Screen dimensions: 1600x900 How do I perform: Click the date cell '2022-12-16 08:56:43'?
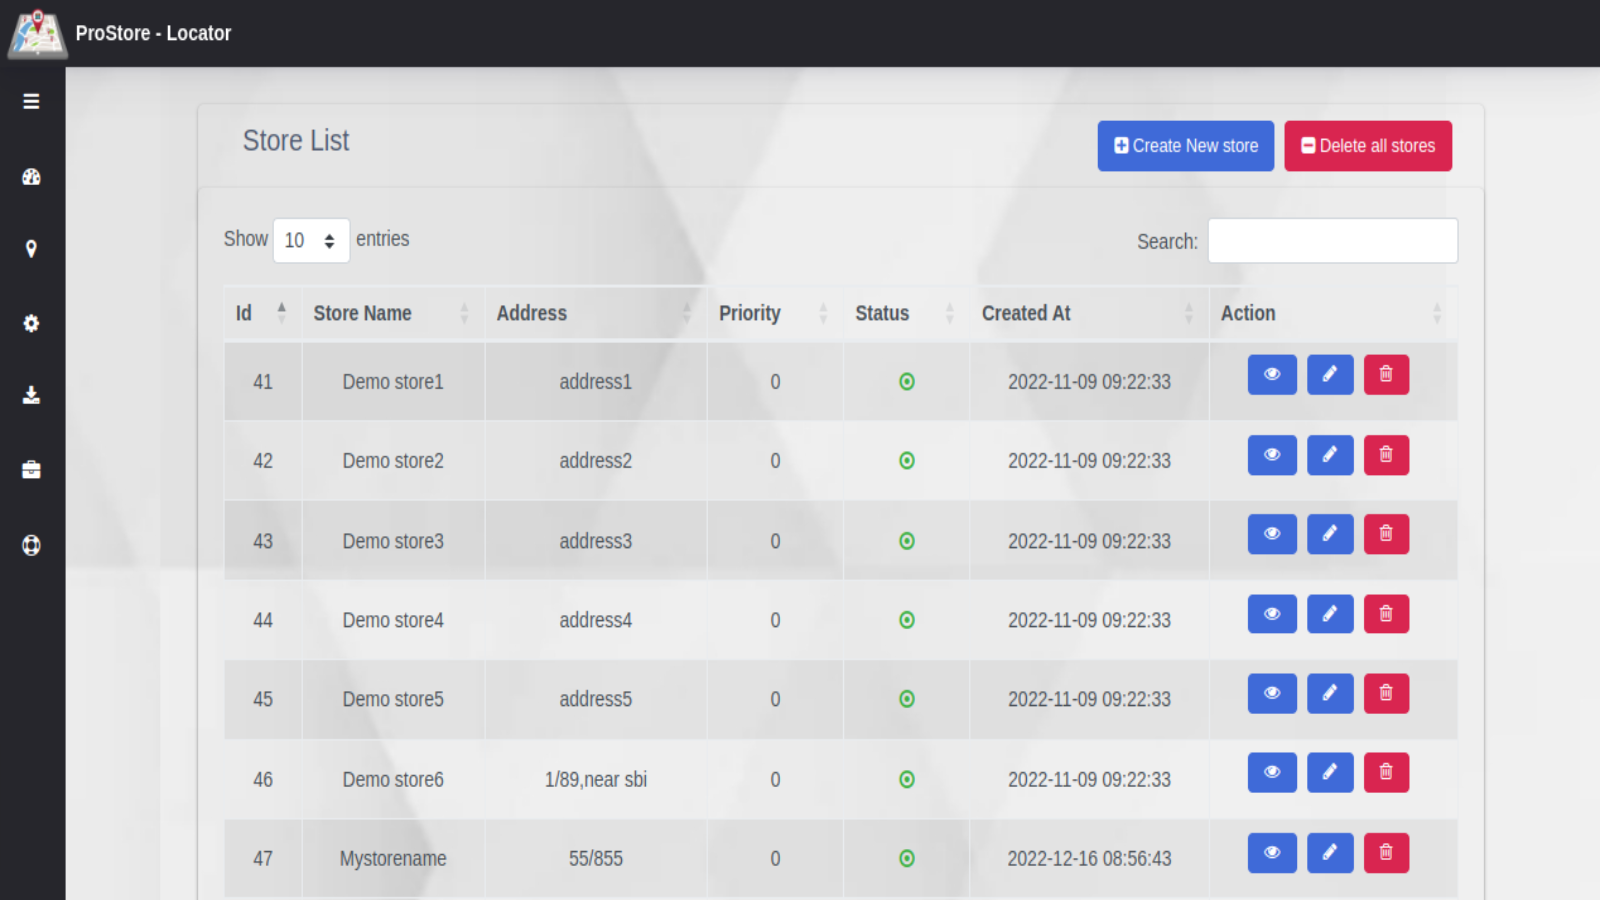click(1089, 858)
